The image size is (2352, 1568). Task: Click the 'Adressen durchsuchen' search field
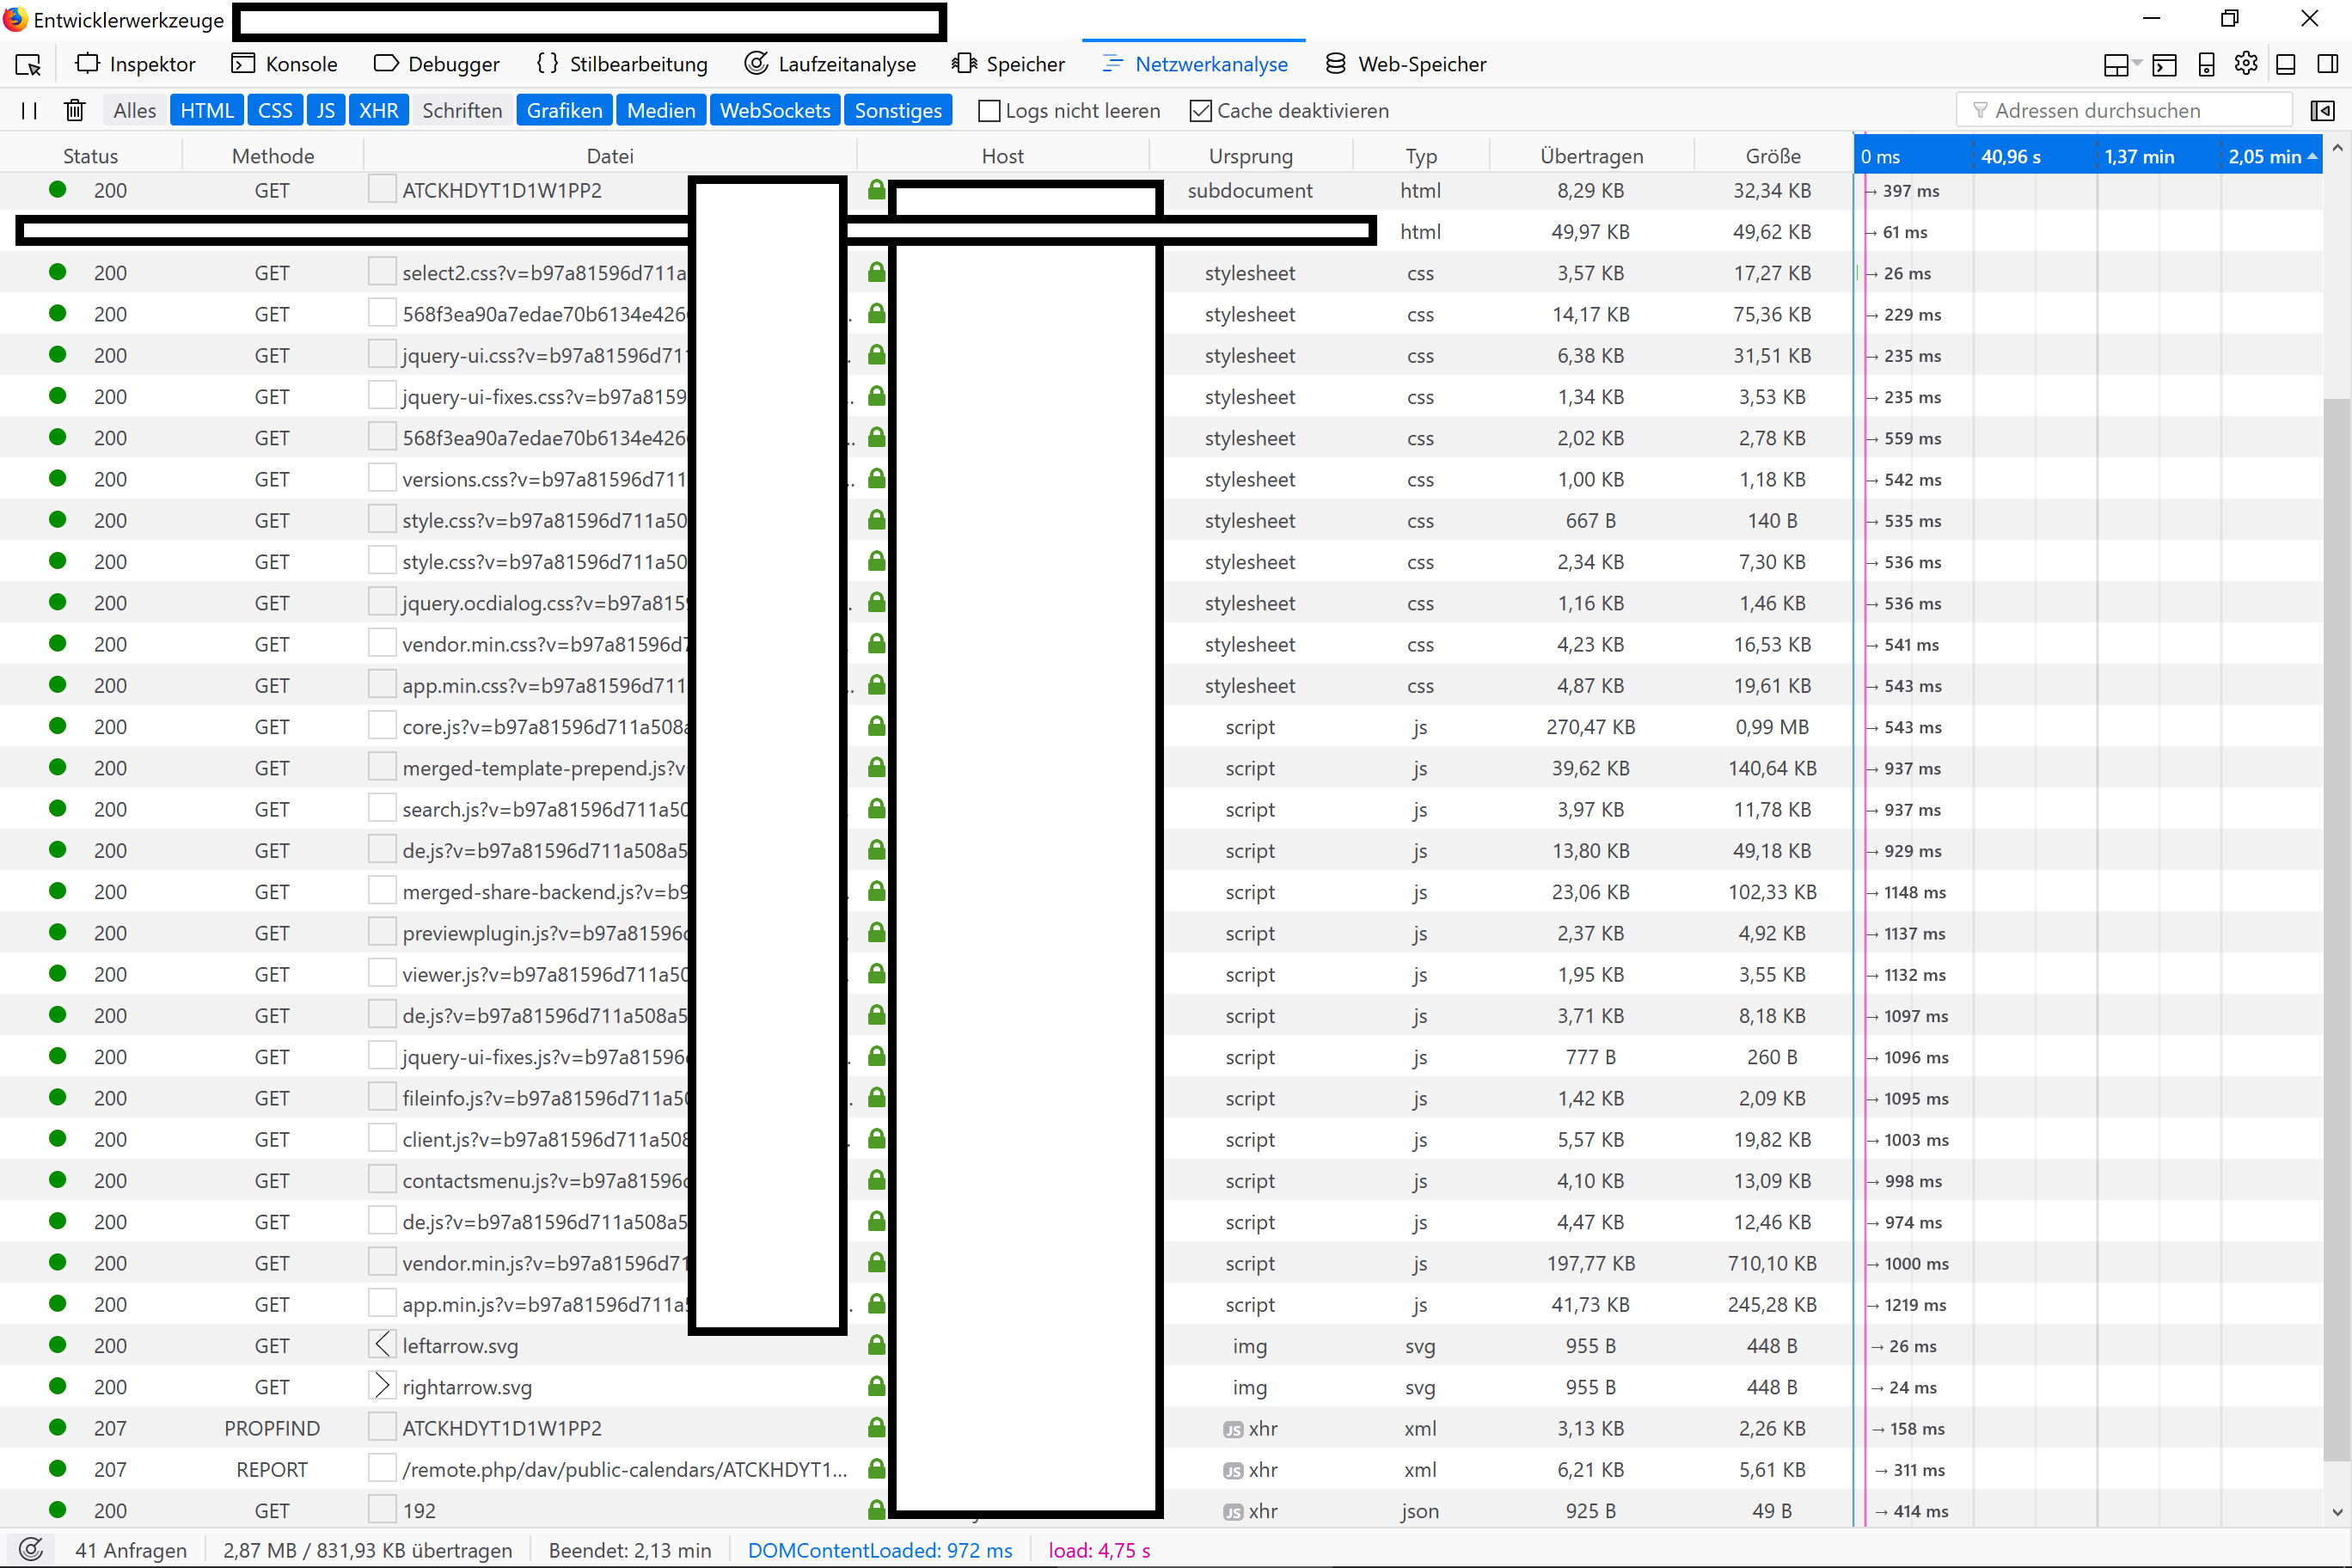(x=2124, y=110)
